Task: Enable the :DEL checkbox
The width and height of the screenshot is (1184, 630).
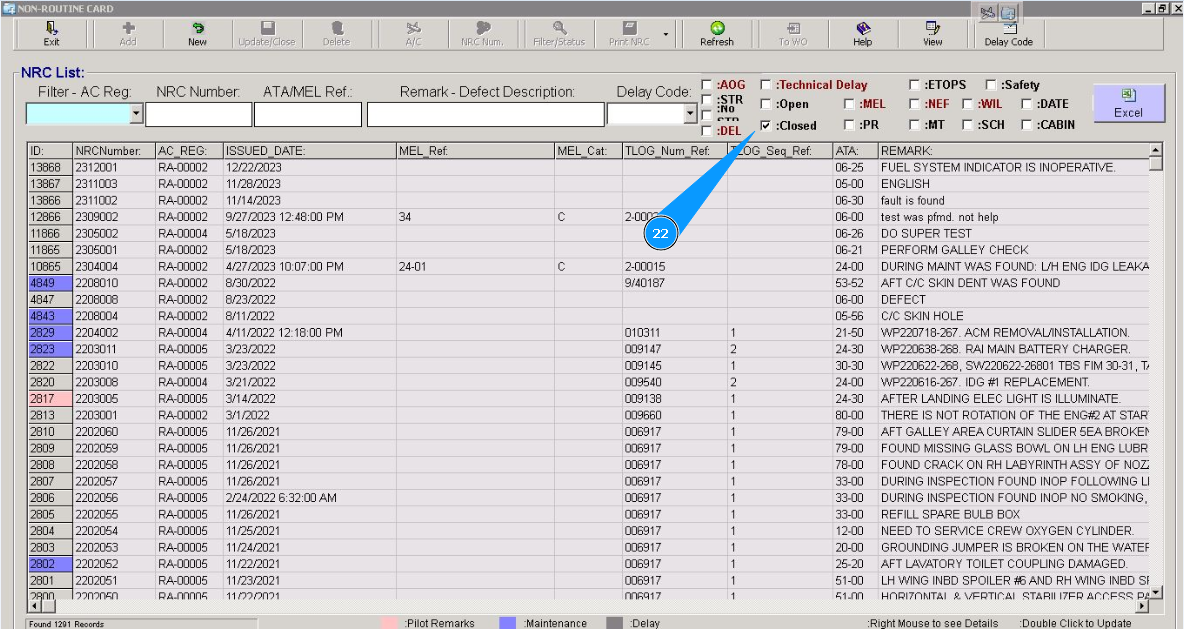Action: click(707, 131)
